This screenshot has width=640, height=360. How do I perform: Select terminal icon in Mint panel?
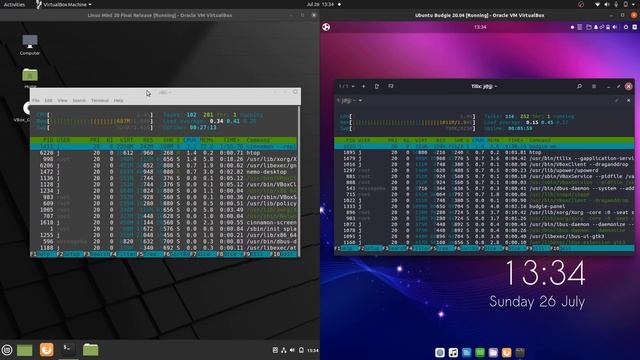[x=68, y=349]
